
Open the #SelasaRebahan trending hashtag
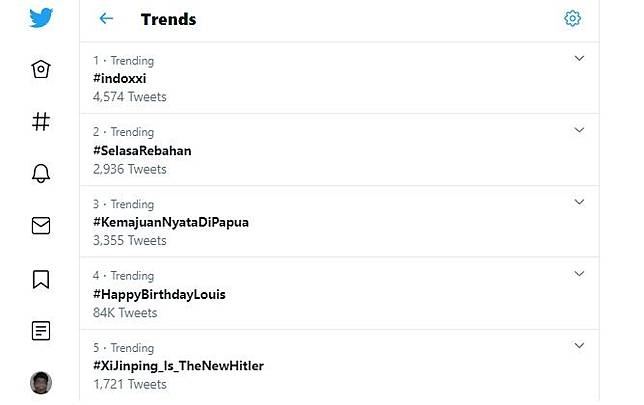[x=142, y=151]
